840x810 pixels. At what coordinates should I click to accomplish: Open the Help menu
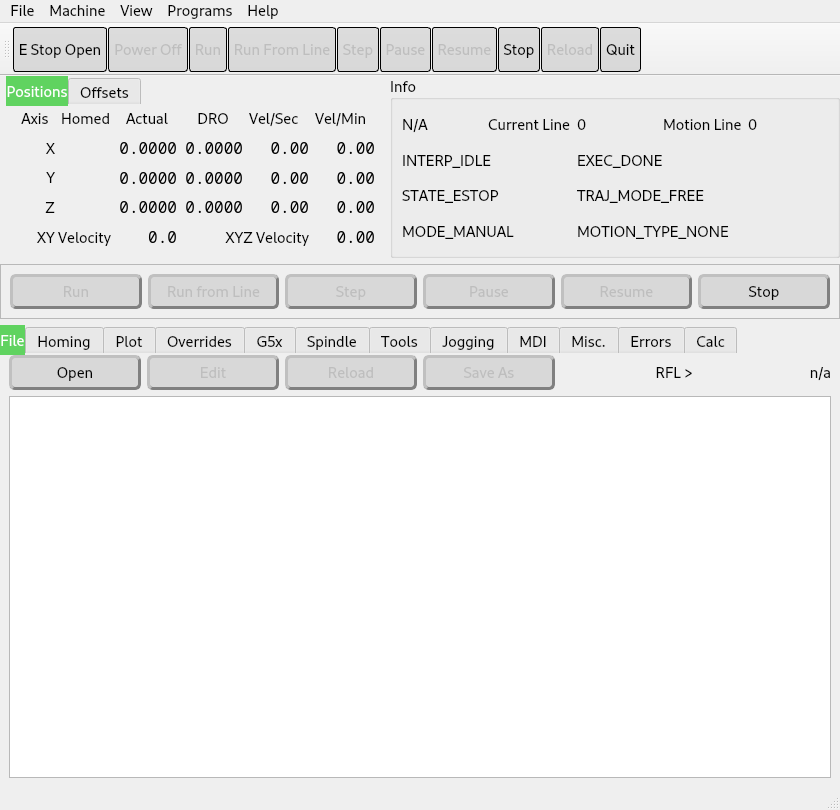[x=262, y=11]
